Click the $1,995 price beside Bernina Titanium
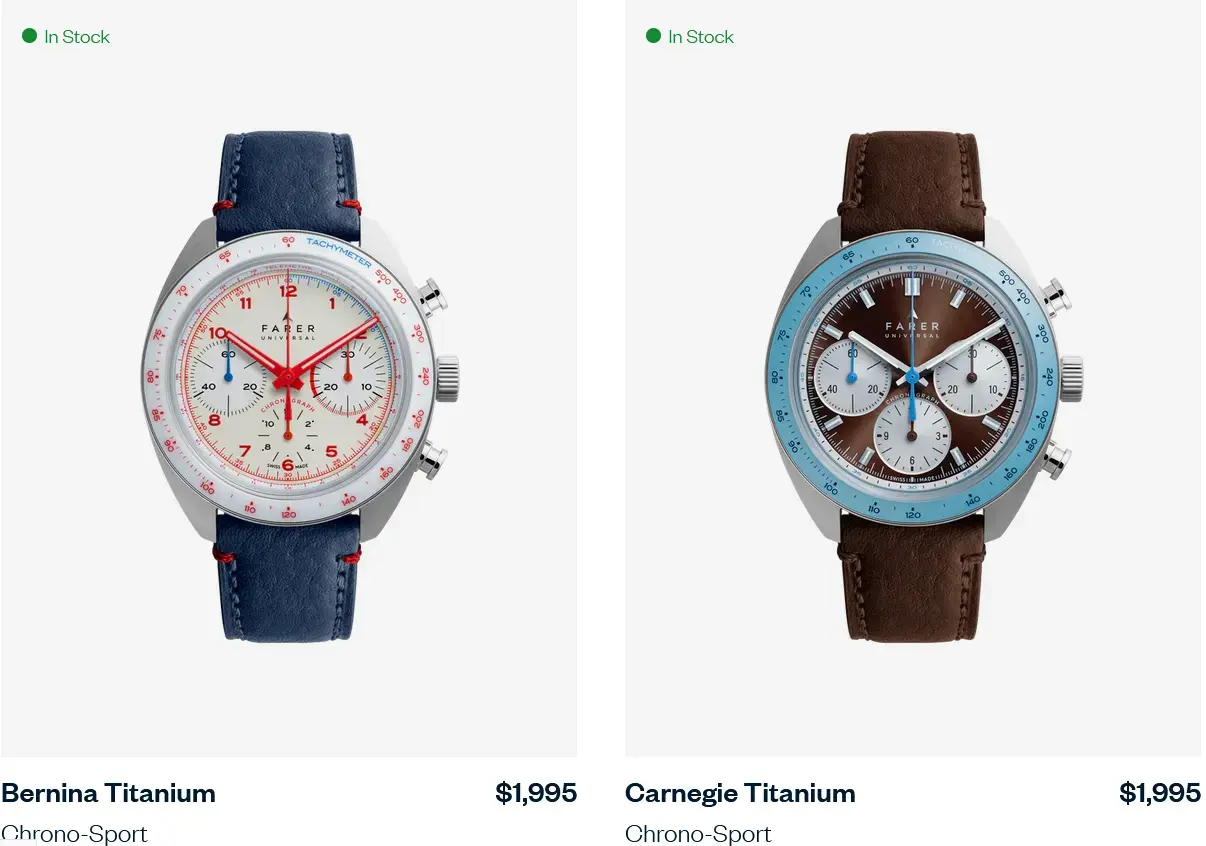1206x846 pixels. (536, 793)
